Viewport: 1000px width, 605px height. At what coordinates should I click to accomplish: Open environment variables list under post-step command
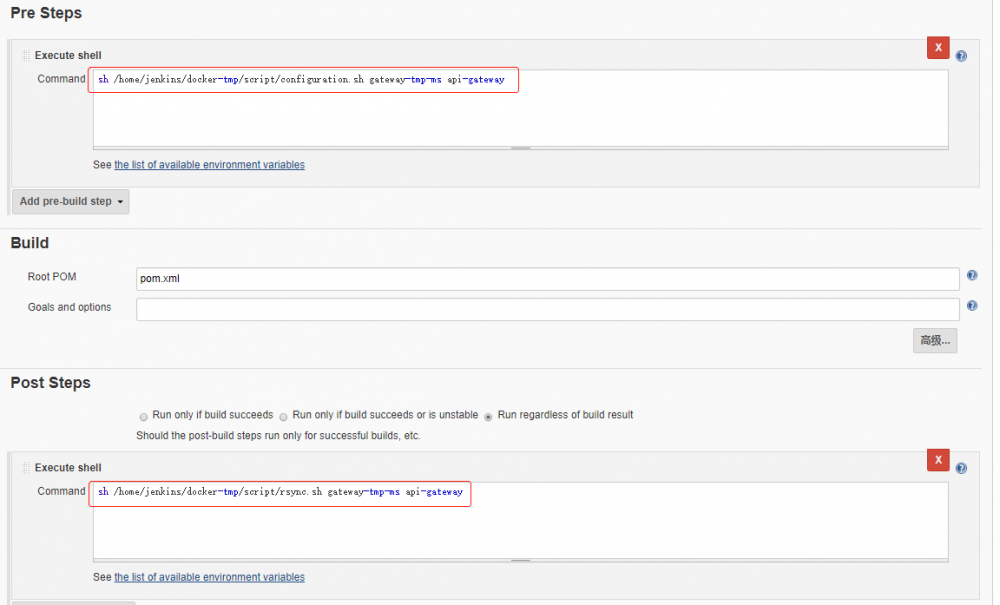(209, 577)
